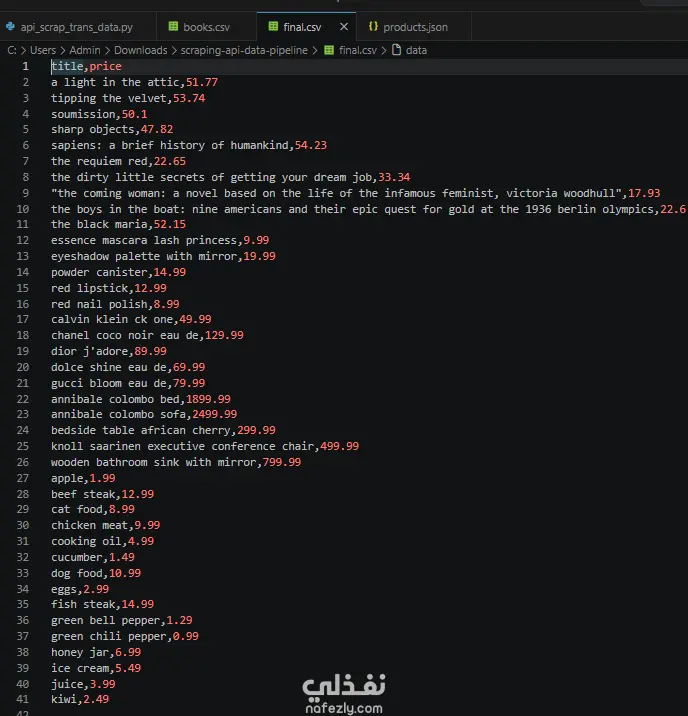Click 'honey jar' row text
This screenshot has height=716, width=688.
pyautogui.click(x=80, y=652)
